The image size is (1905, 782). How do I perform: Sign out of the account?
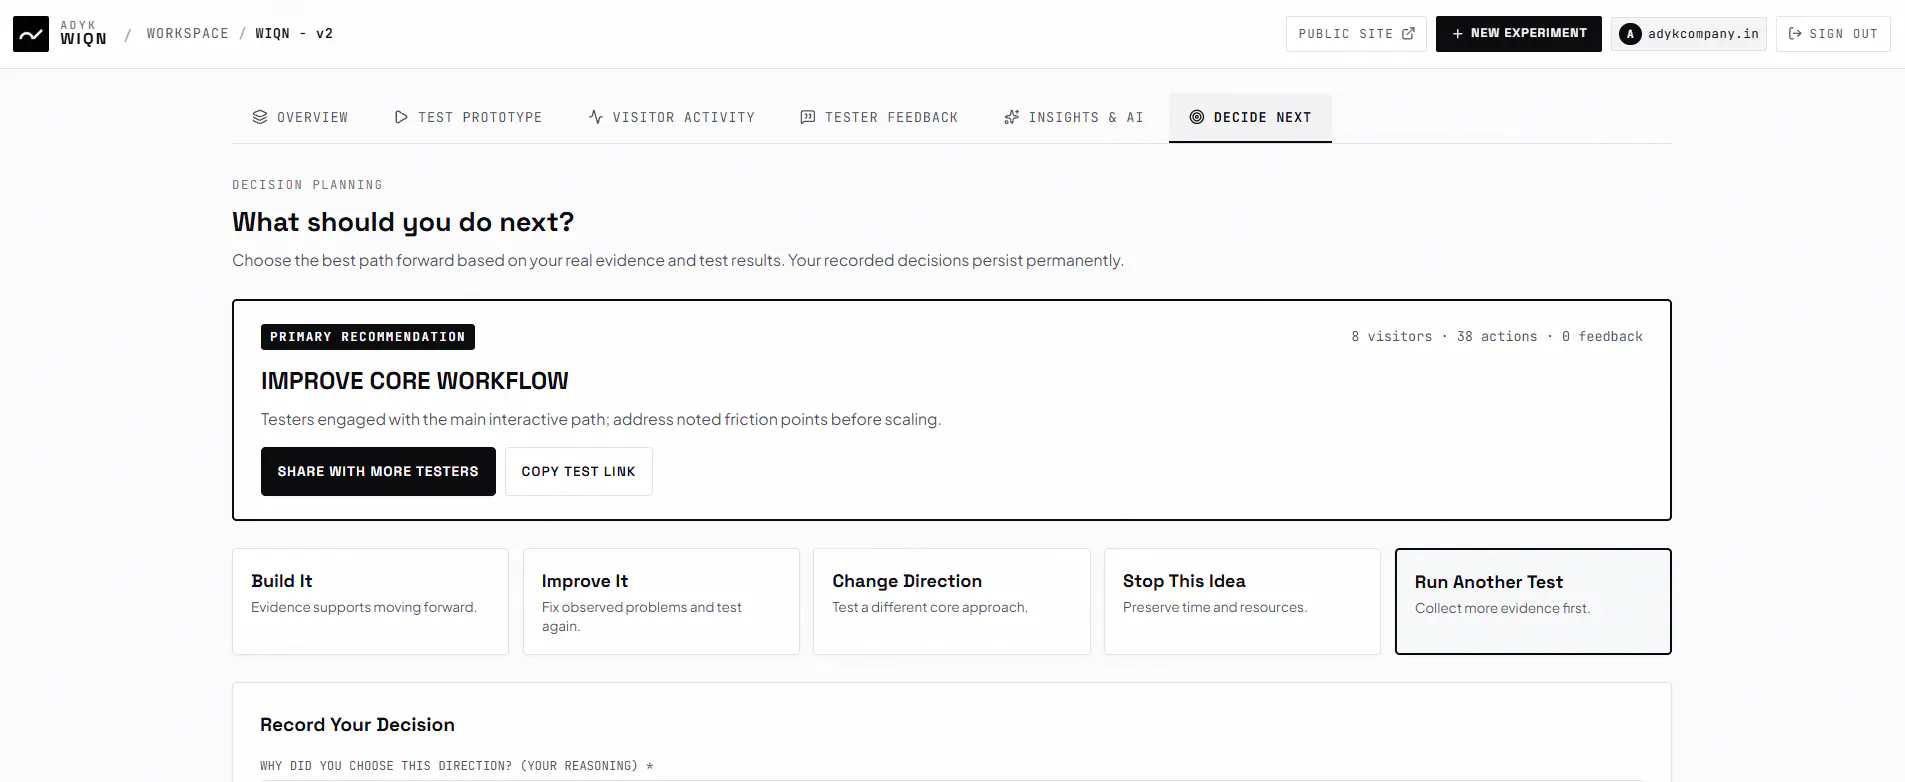coord(1833,34)
